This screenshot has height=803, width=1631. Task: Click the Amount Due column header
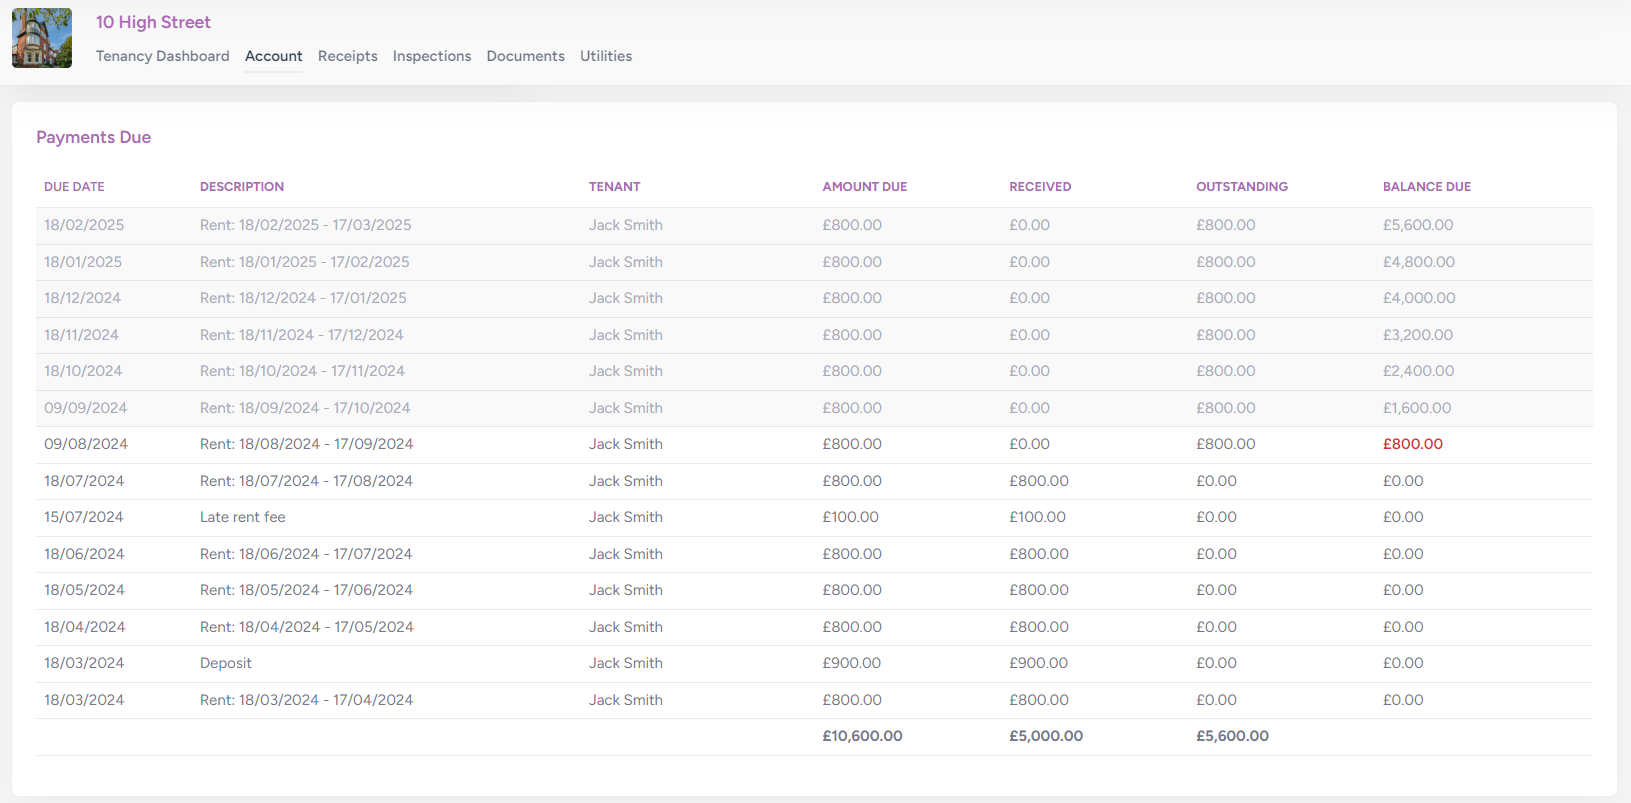click(x=864, y=187)
